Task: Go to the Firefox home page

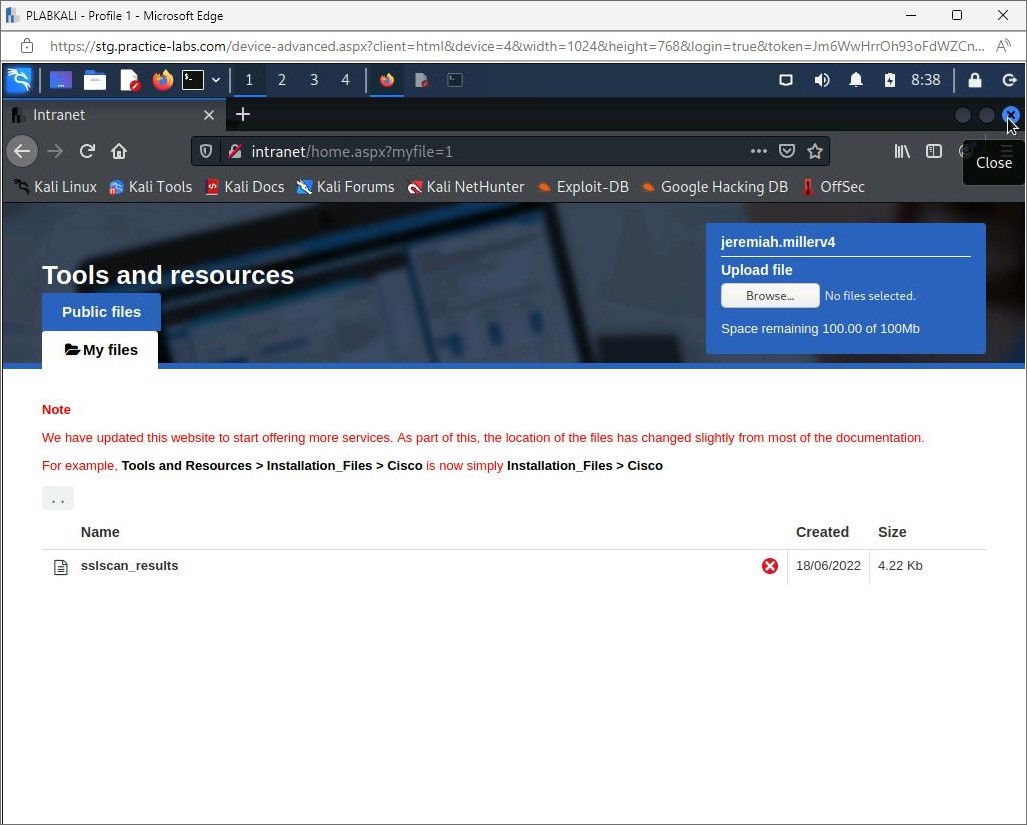Action: click(119, 151)
